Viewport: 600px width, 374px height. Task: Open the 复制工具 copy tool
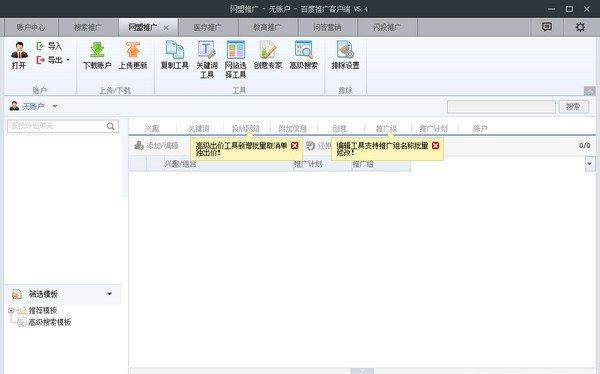174,50
